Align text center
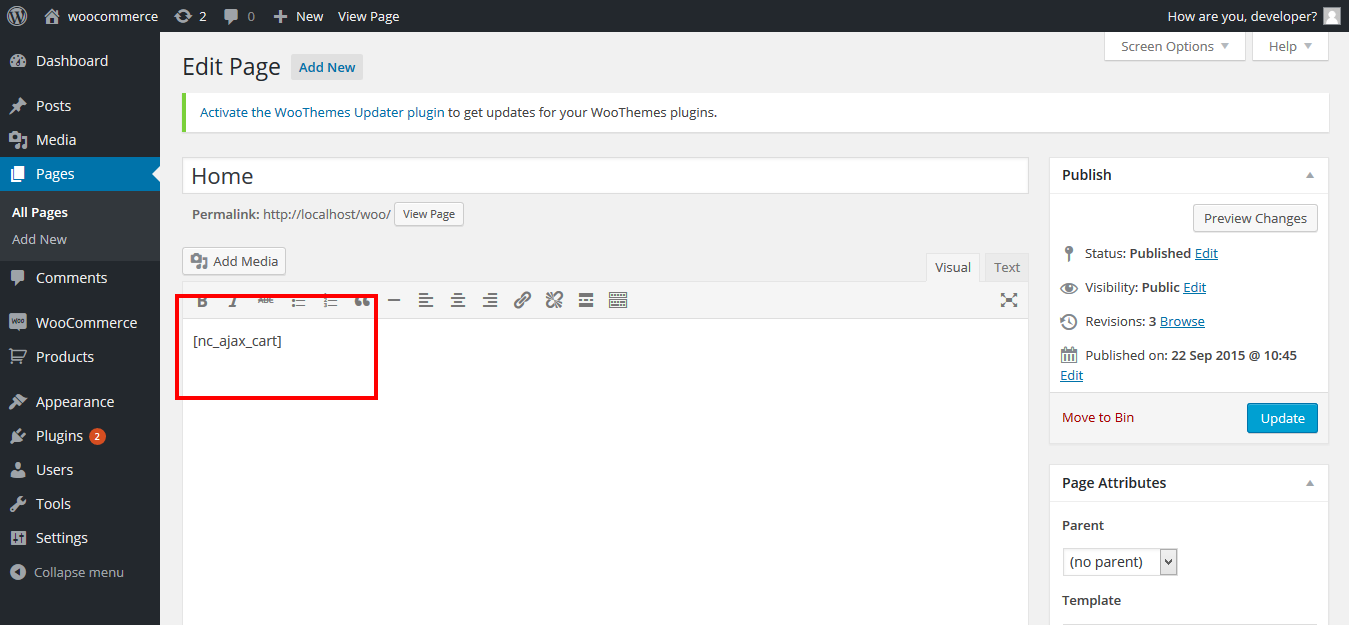 point(458,300)
